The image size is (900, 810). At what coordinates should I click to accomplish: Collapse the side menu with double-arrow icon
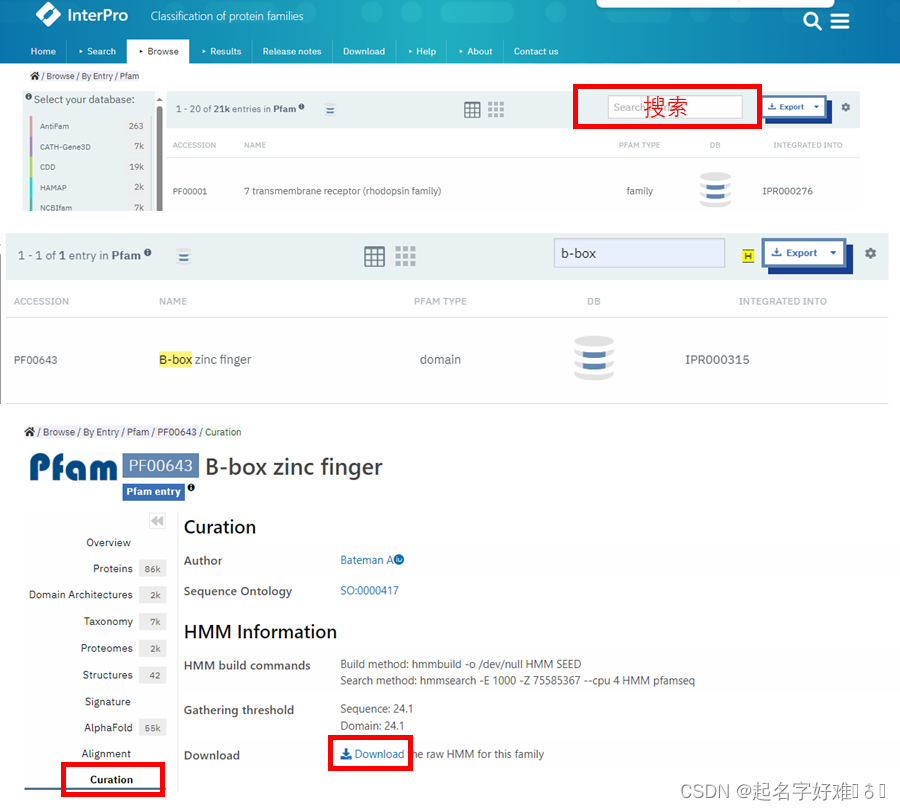tap(157, 521)
